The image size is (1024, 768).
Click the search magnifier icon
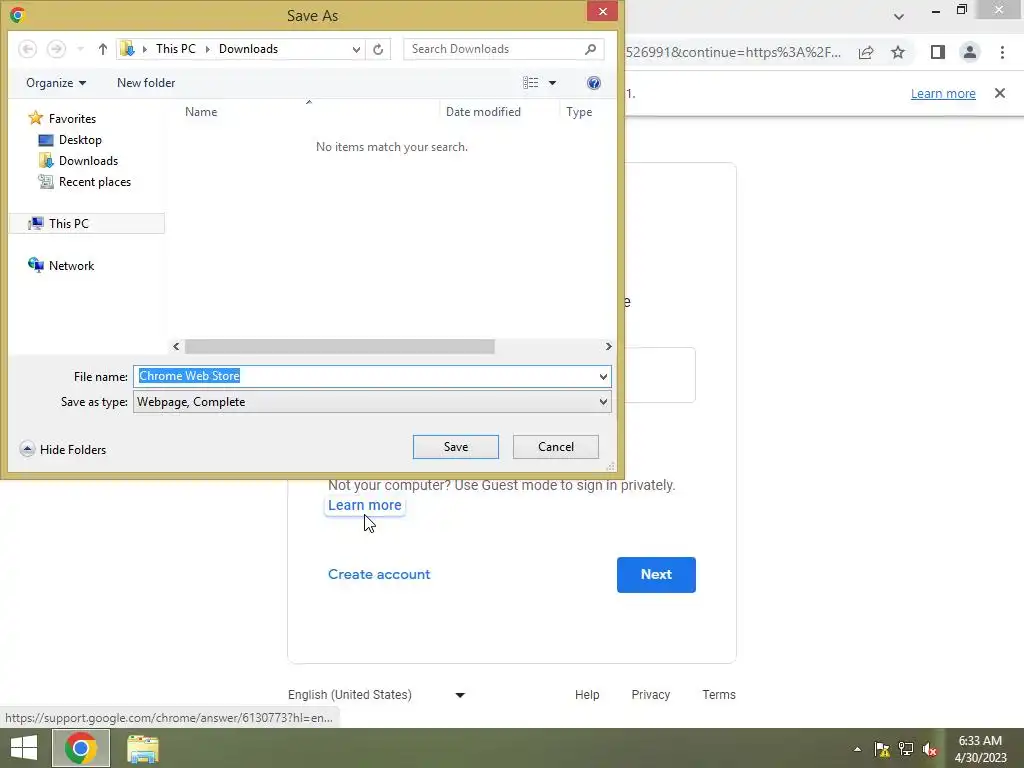[x=590, y=49]
